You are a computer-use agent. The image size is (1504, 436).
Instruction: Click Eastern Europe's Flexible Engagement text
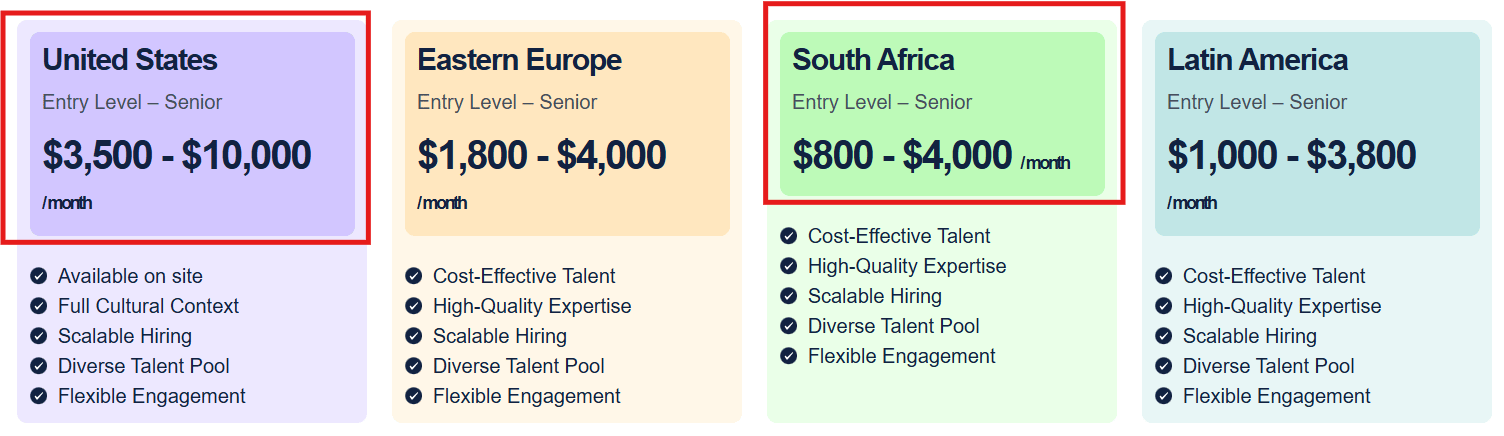526,396
